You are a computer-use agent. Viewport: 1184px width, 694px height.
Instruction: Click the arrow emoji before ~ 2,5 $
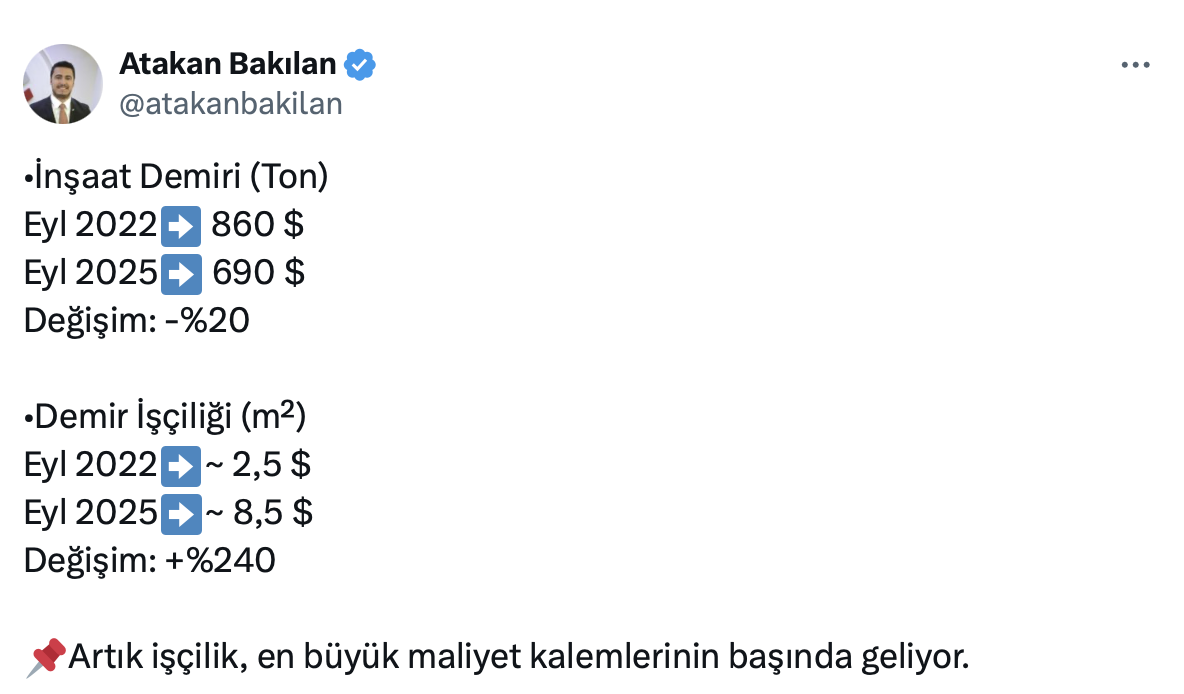click(x=181, y=465)
